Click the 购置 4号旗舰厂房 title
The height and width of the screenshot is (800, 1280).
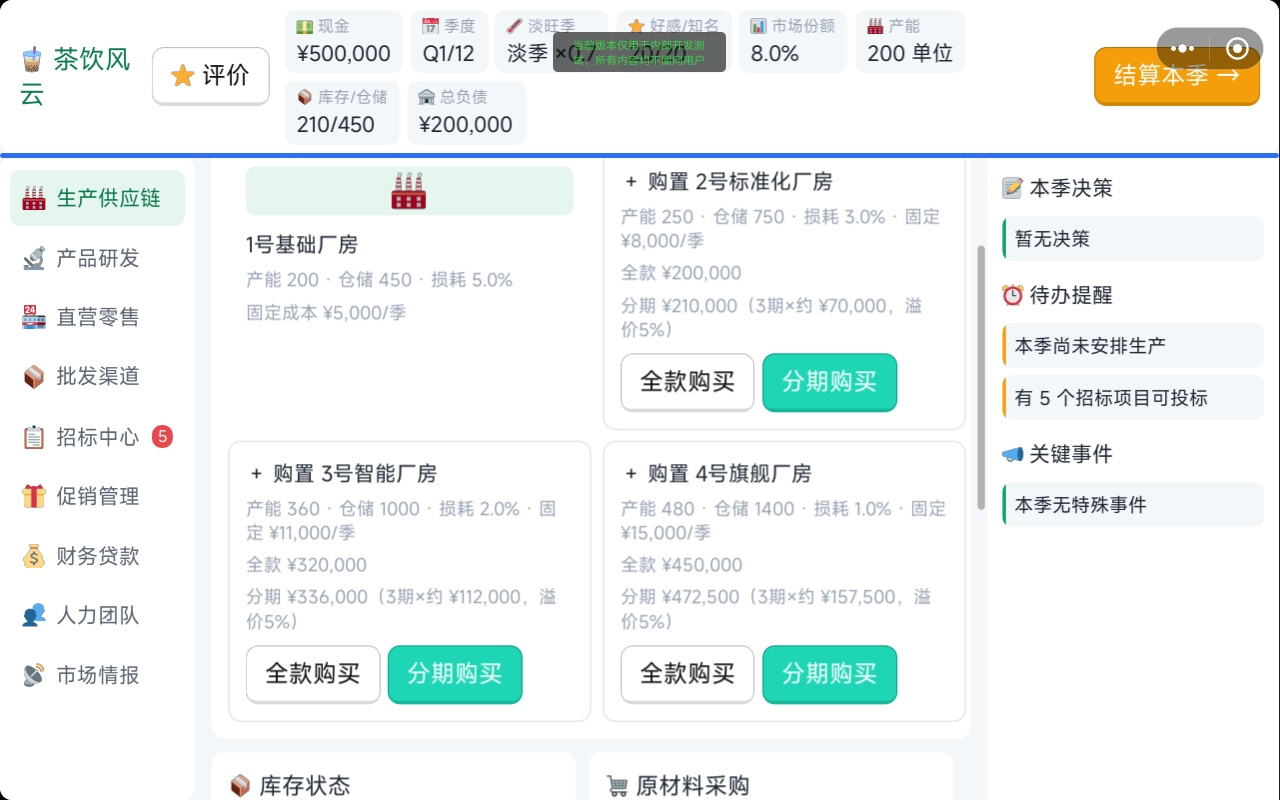(717, 474)
